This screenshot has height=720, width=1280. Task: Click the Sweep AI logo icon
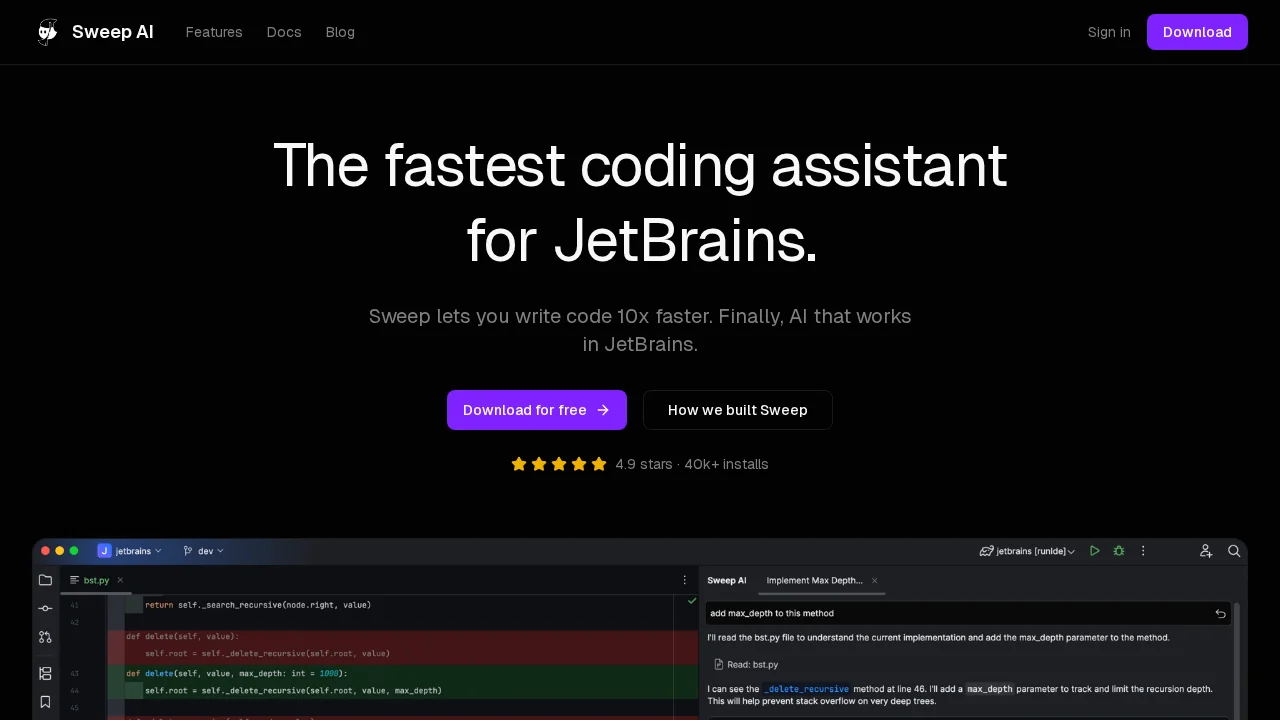click(x=48, y=32)
